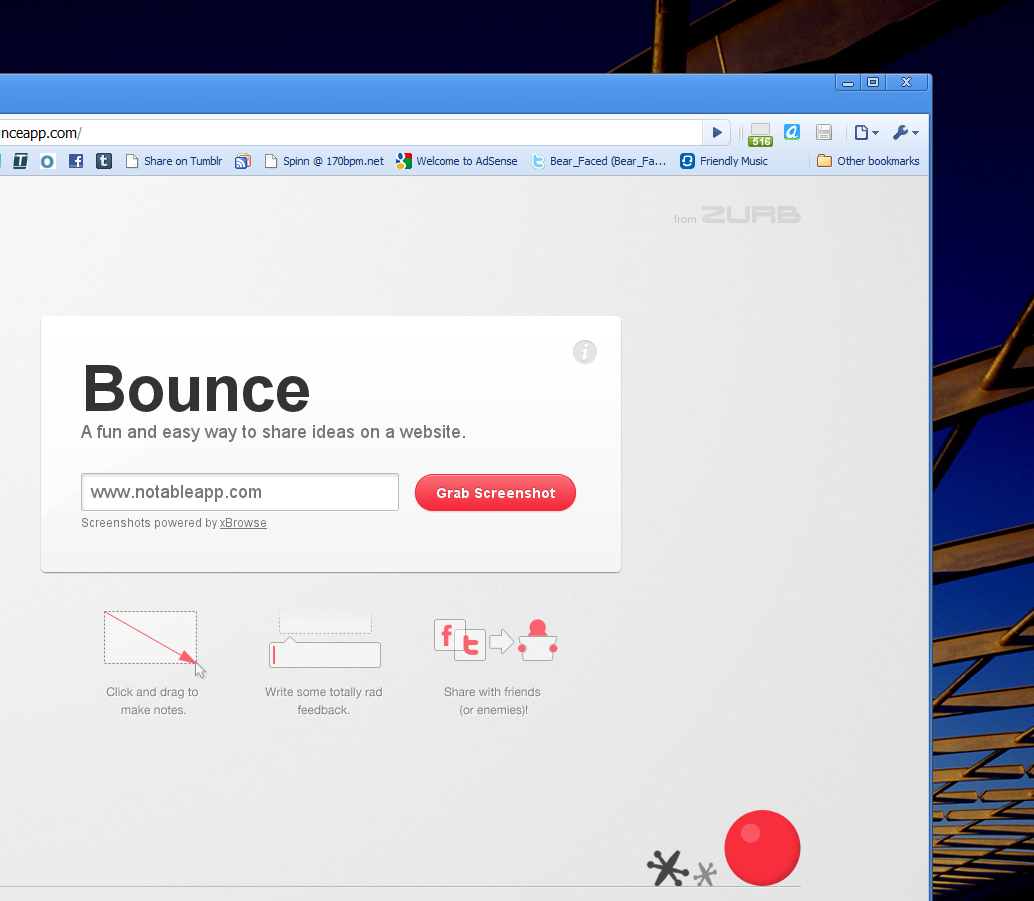Open Welcome to AdSense bookmark
The width and height of the screenshot is (1034, 901).
click(457, 161)
